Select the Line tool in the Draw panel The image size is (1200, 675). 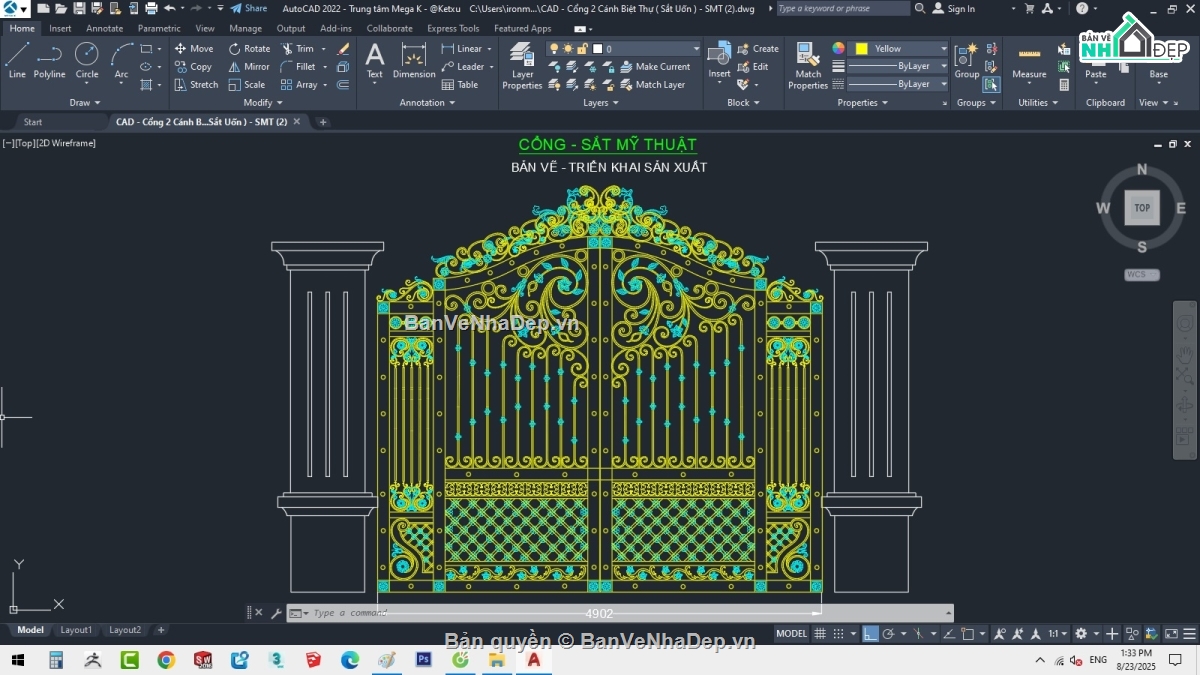pos(16,62)
